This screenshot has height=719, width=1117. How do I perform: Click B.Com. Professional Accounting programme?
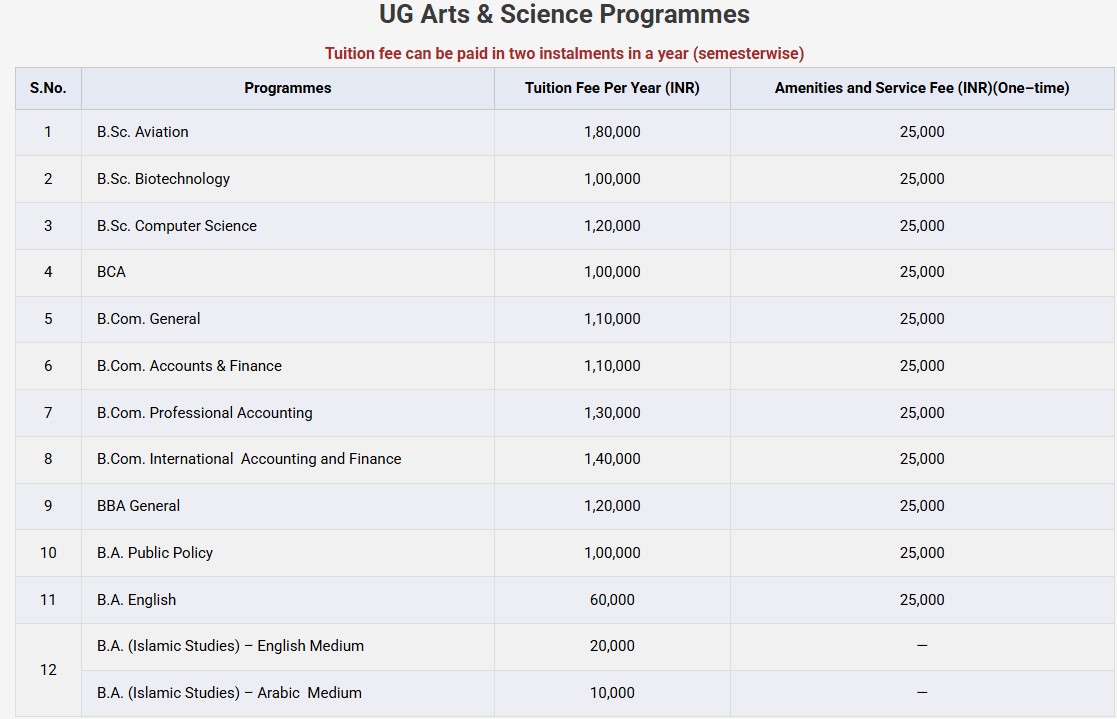click(204, 413)
